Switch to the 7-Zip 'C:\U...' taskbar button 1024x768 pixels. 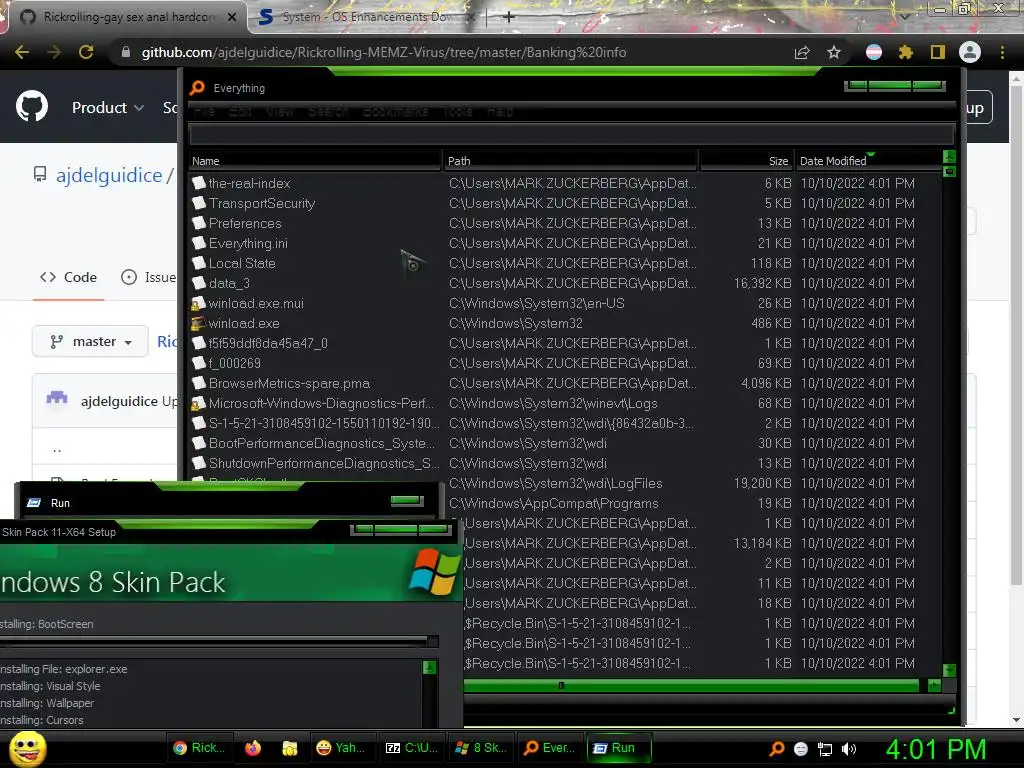[411, 748]
